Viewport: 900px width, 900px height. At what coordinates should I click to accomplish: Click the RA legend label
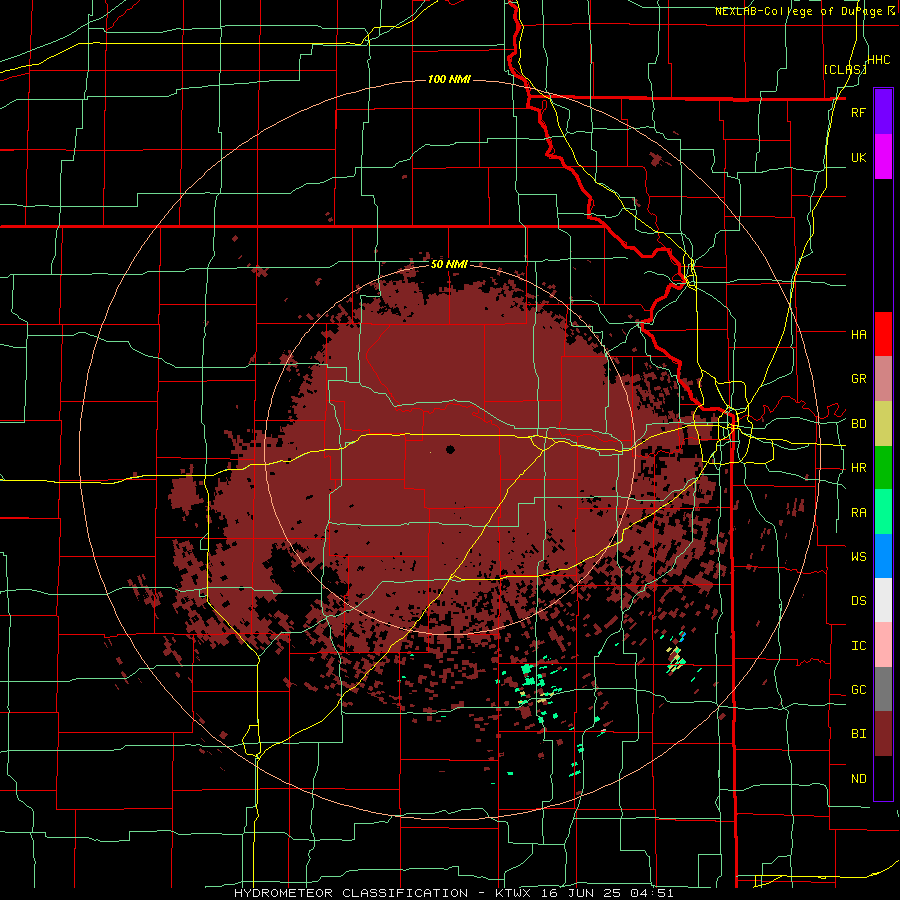(x=858, y=513)
